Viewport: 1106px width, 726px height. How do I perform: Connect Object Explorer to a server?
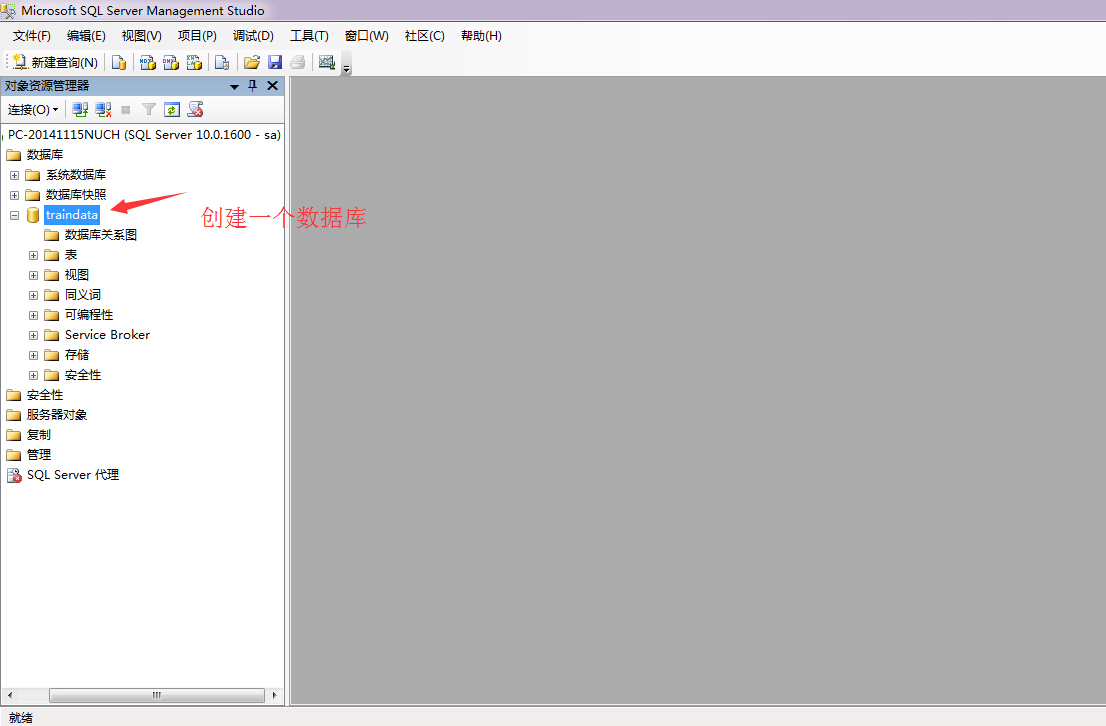(x=80, y=109)
